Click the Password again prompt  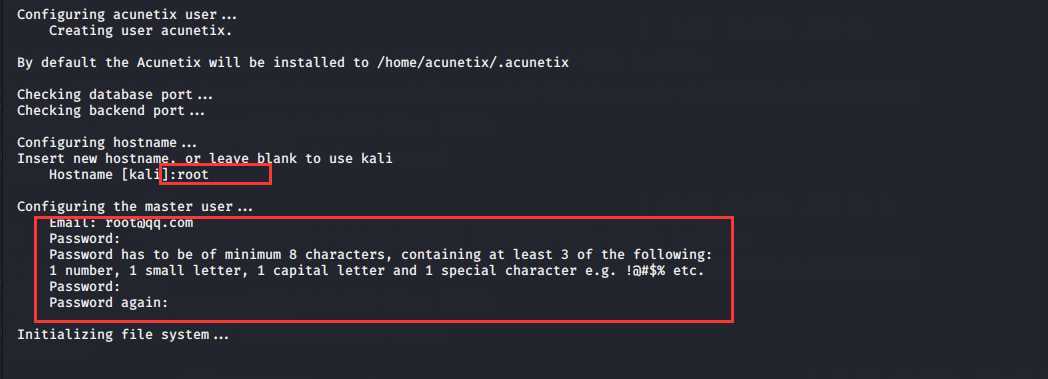click(x=108, y=303)
